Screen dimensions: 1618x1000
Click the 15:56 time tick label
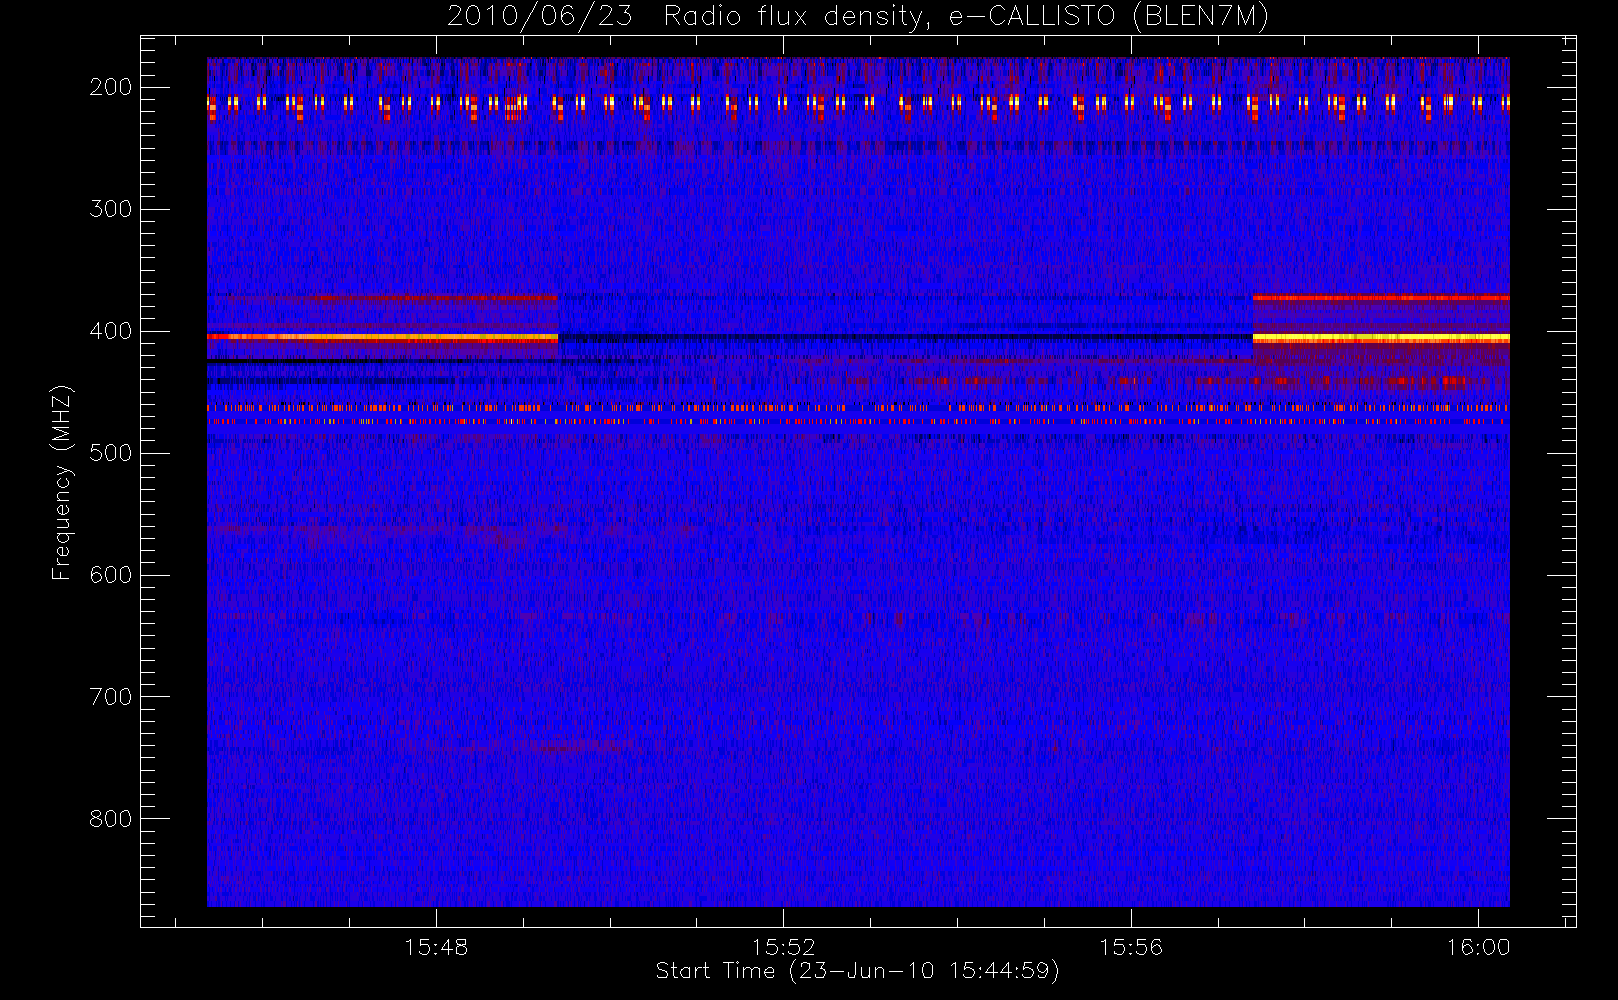click(x=1131, y=947)
